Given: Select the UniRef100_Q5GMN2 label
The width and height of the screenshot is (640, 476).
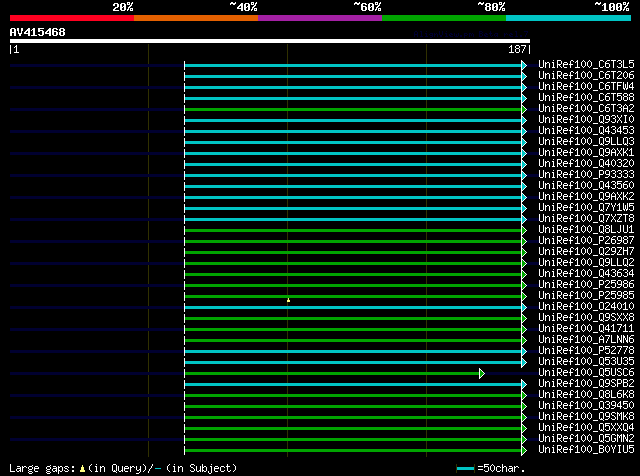Looking at the screenshot, I should (586, 439).
